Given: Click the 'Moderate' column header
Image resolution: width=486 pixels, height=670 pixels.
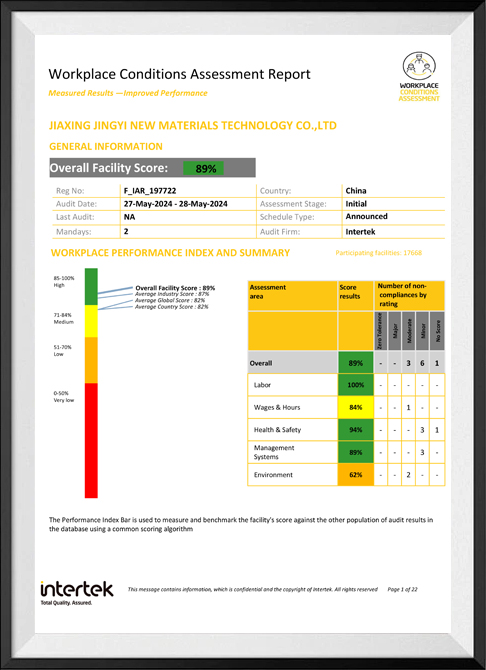Looking at the screenshot, I should [x=408, y=331].
